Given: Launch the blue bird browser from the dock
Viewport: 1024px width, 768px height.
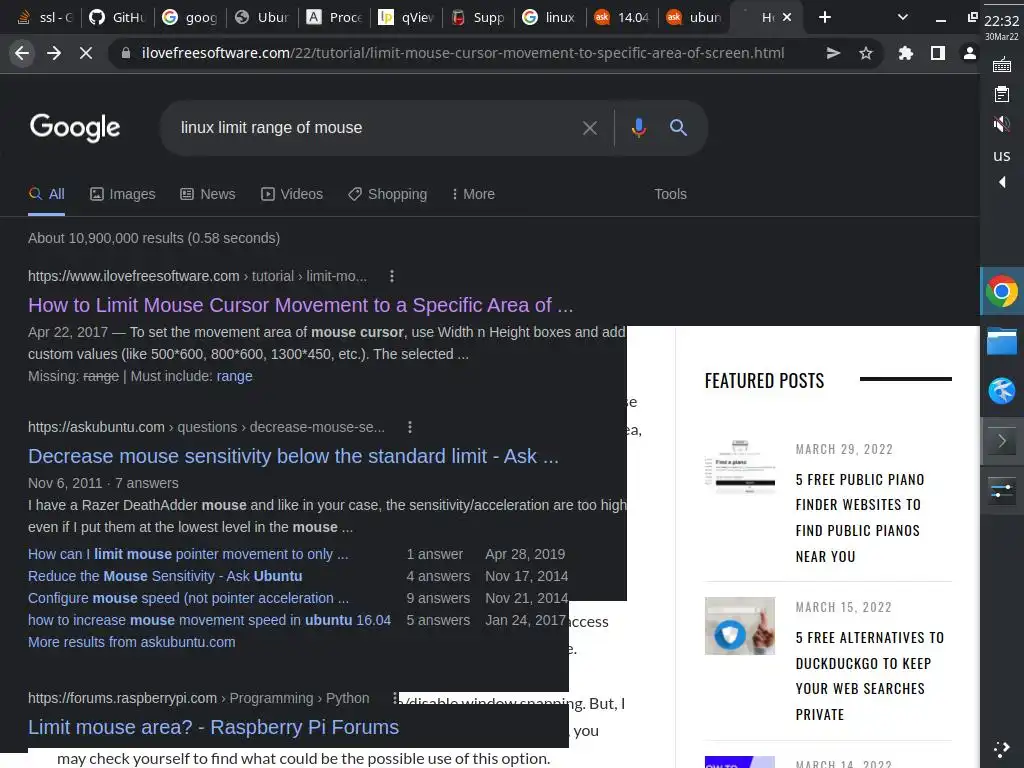Looking at the screenshot, I should click(1002, 391).
